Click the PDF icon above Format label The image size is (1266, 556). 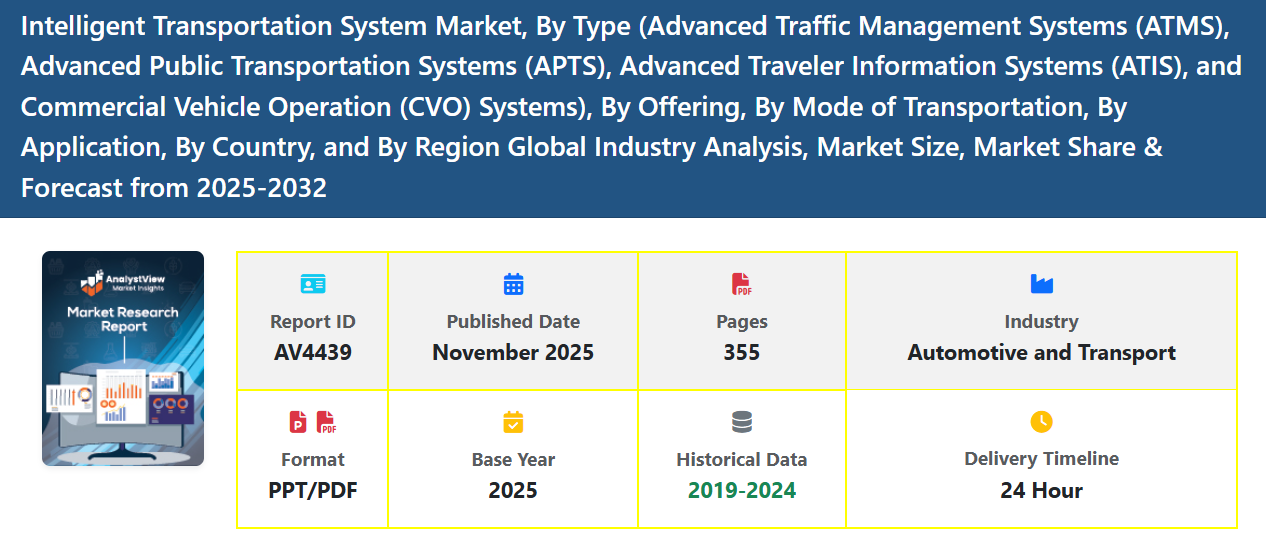(327, 422)
